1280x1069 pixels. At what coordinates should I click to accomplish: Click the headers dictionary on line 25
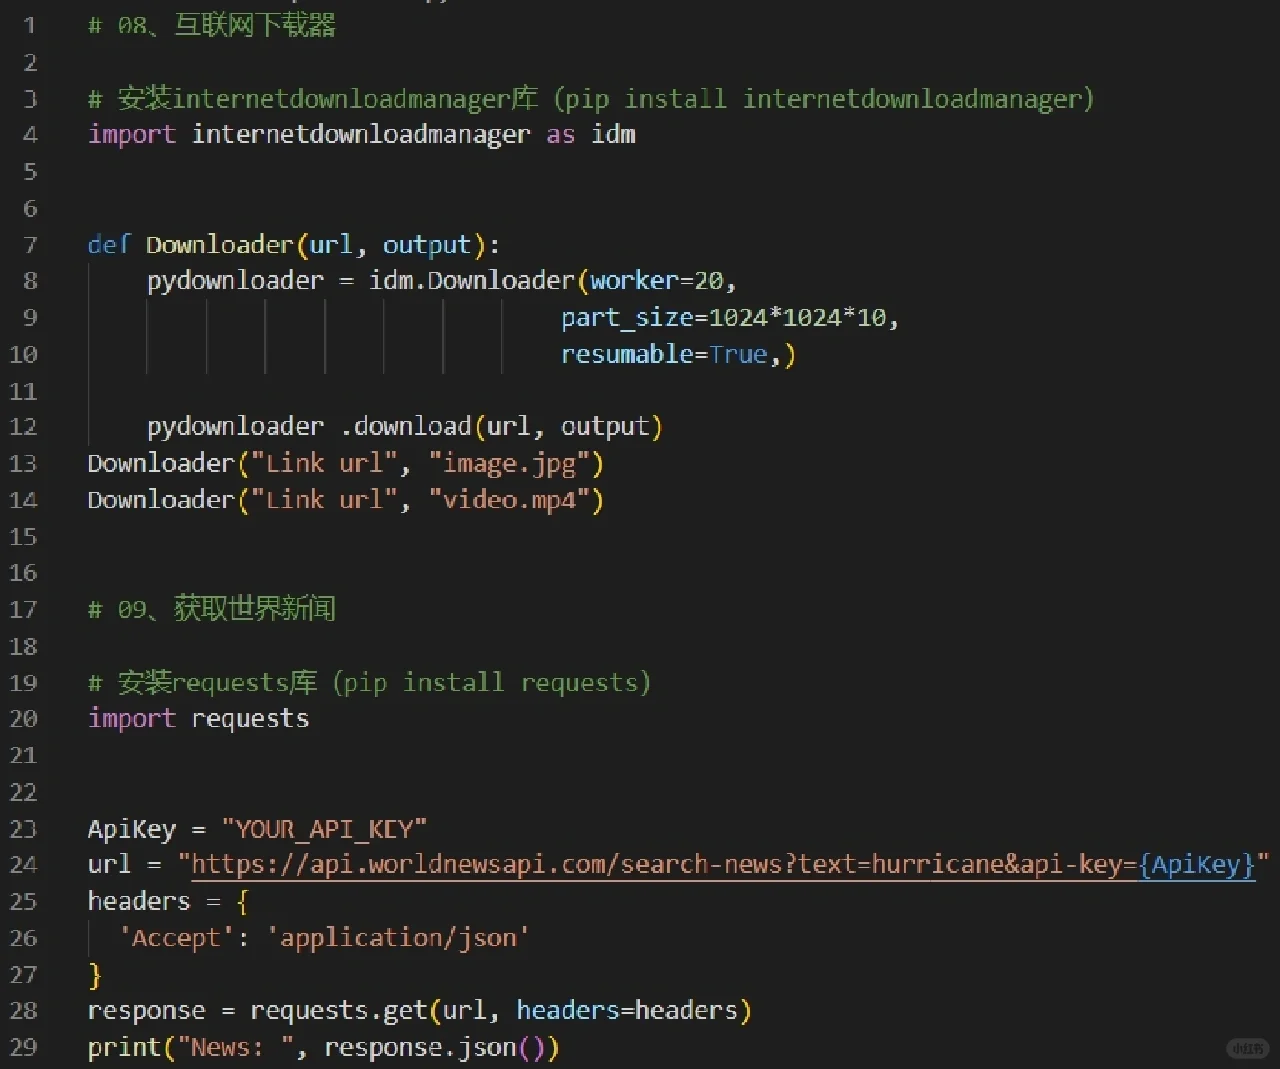139,901
